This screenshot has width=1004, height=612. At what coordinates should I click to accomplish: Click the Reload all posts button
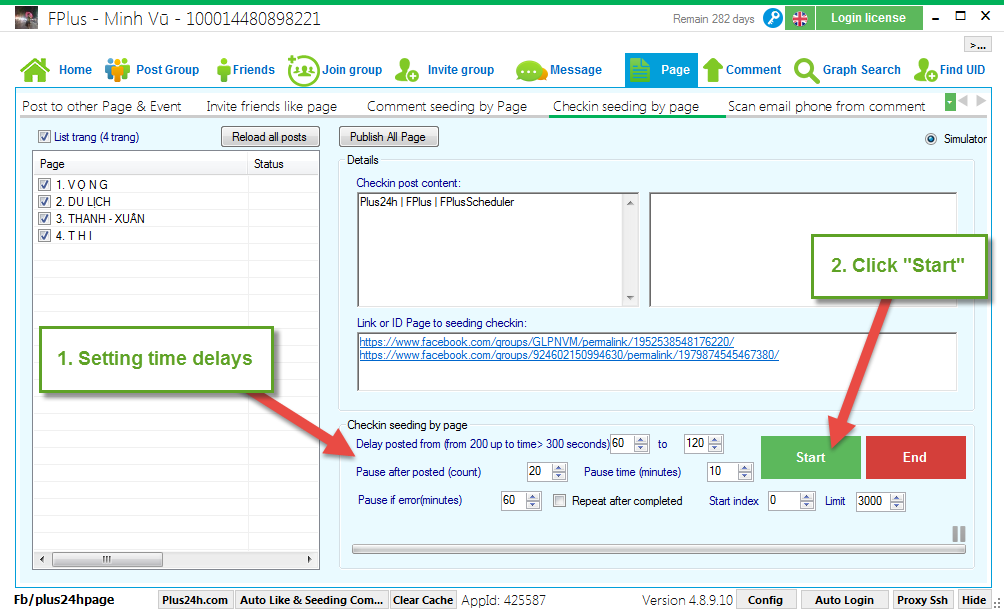[270, 137]
